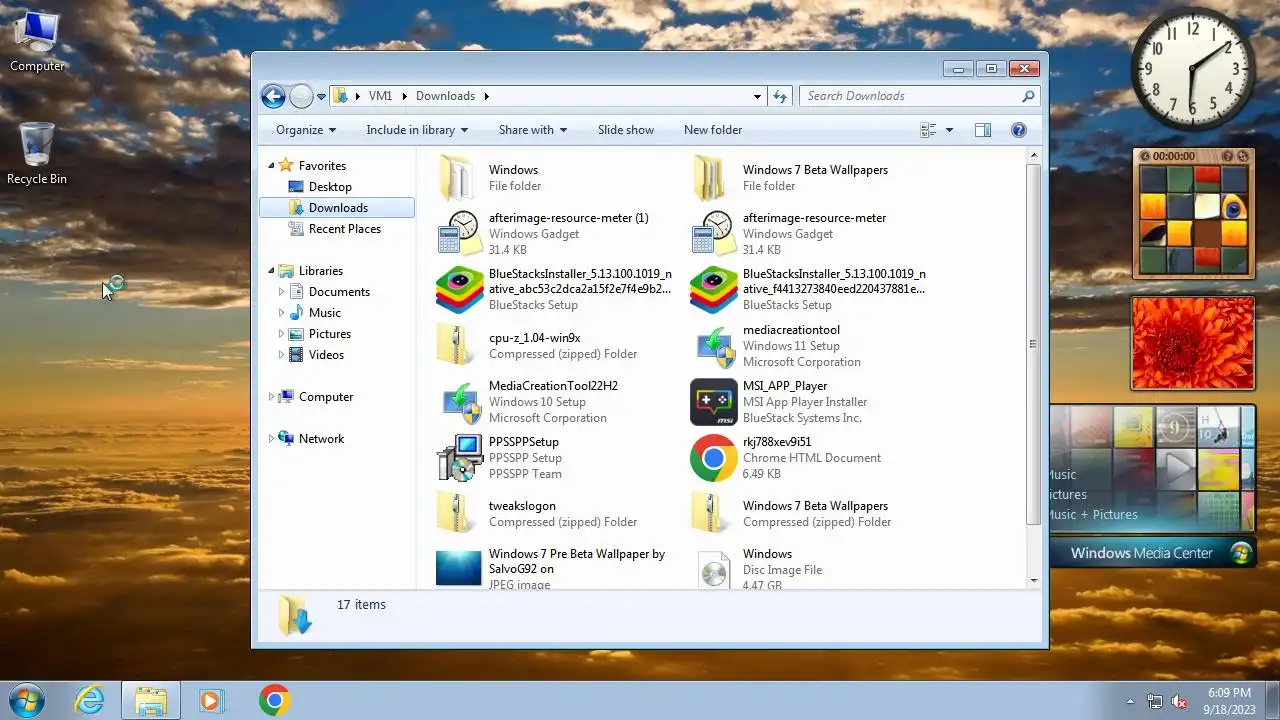
Task: Click the file list vertical scrollbar
Action: click(1034, 343)
